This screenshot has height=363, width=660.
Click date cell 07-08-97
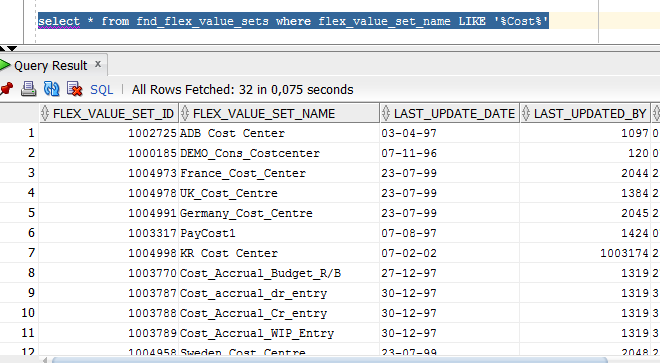click(450, 233)
